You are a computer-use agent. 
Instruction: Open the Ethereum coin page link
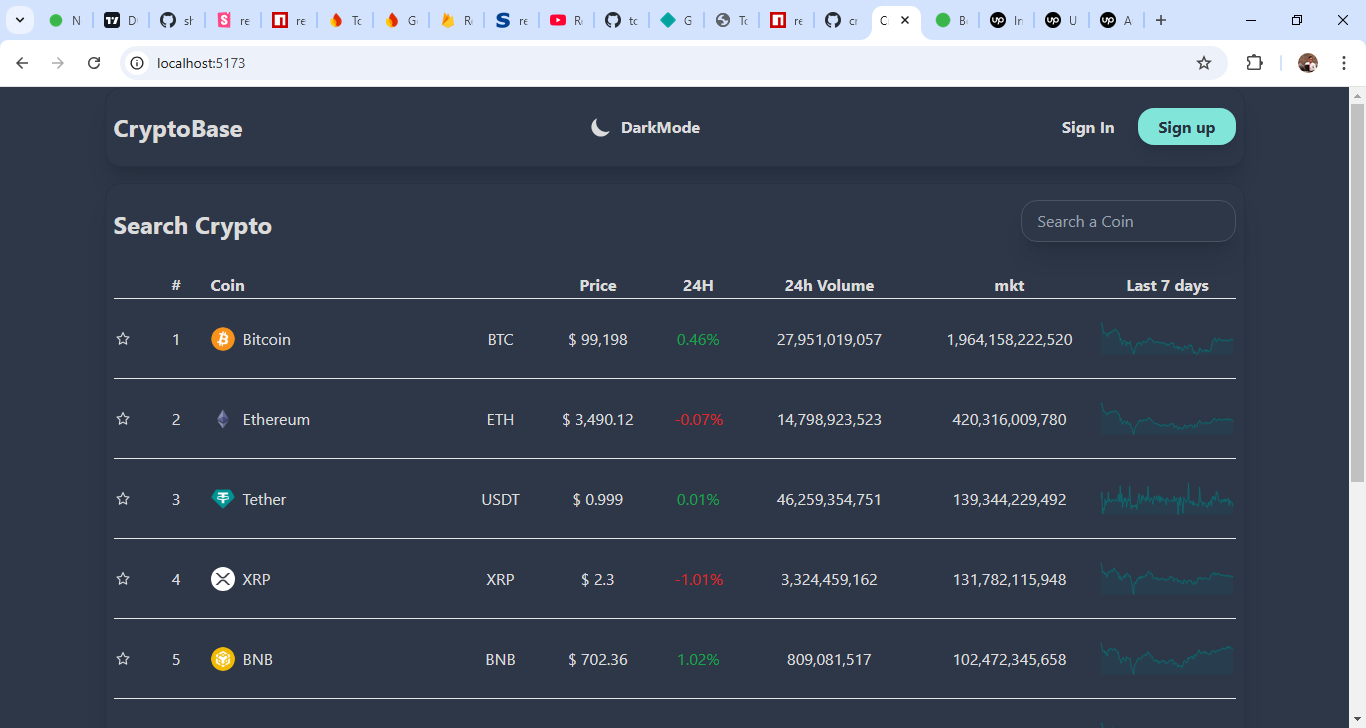276,419
